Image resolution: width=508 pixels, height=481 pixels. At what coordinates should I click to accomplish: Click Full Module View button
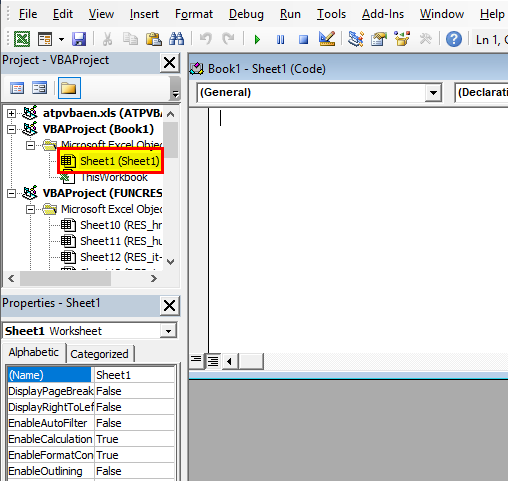point(213,361)
